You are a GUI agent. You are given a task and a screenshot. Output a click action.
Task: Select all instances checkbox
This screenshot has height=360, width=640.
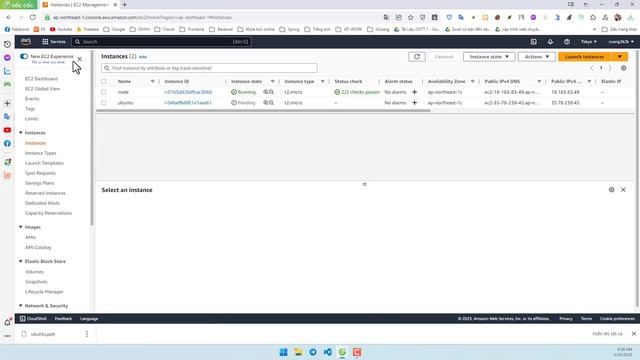coord(104,82)
